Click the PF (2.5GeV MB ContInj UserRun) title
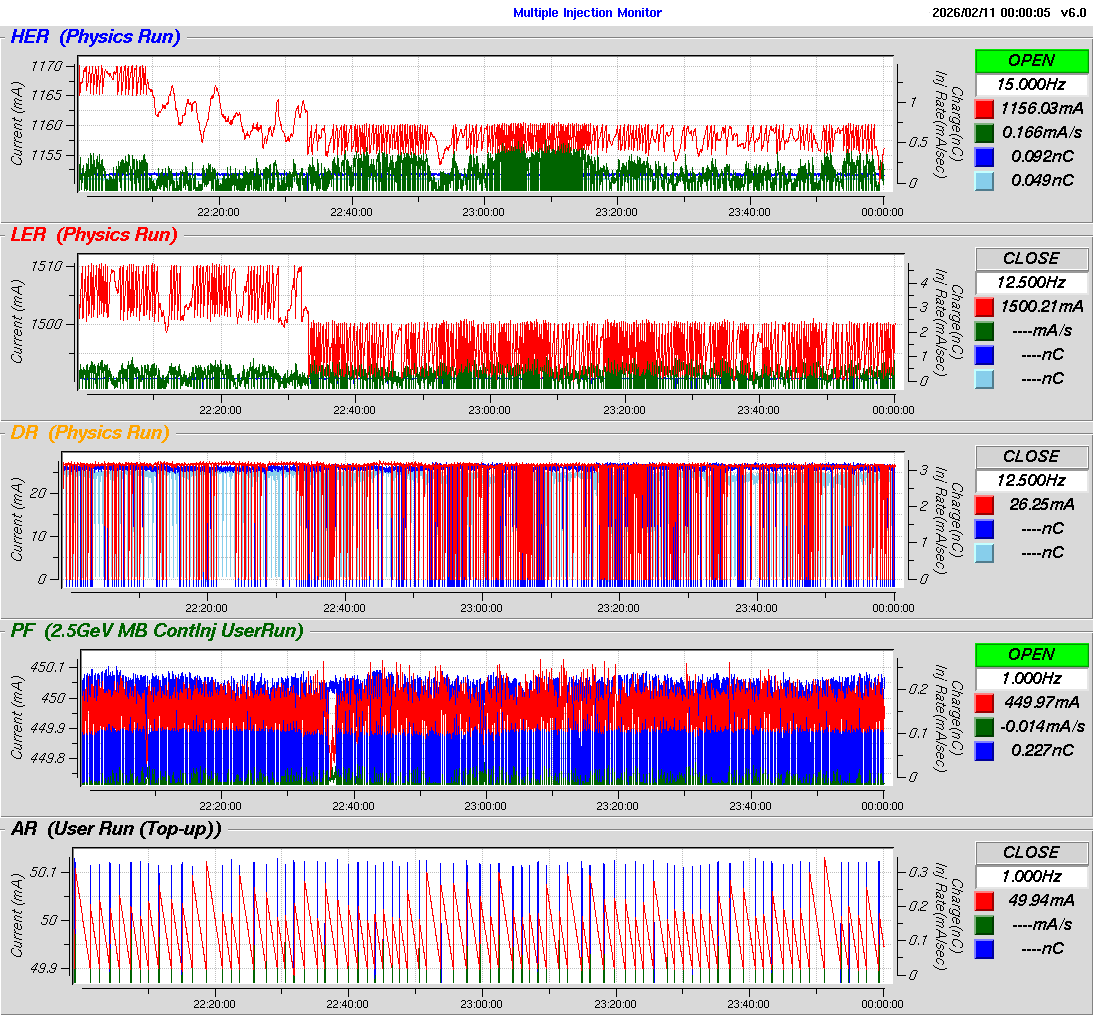 [158, 631]
